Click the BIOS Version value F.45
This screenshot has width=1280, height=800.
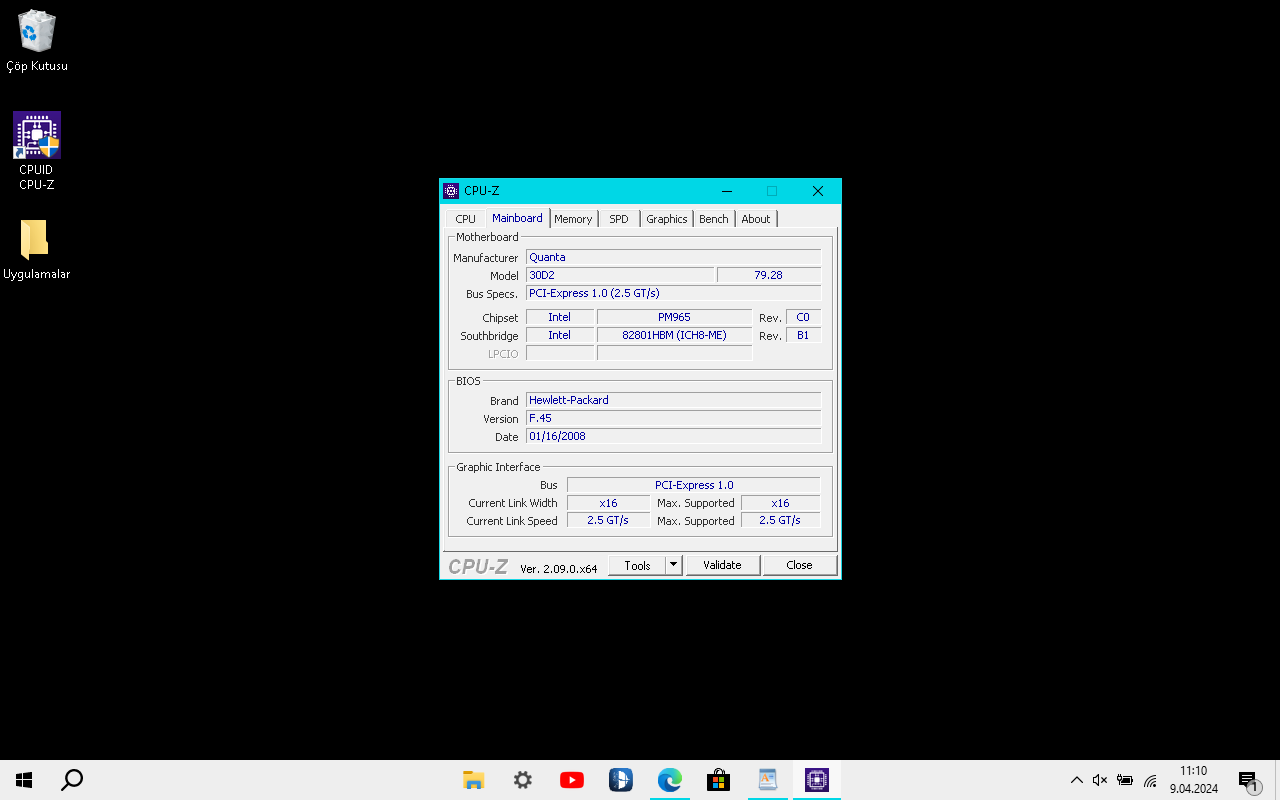(x=674, y=418)
